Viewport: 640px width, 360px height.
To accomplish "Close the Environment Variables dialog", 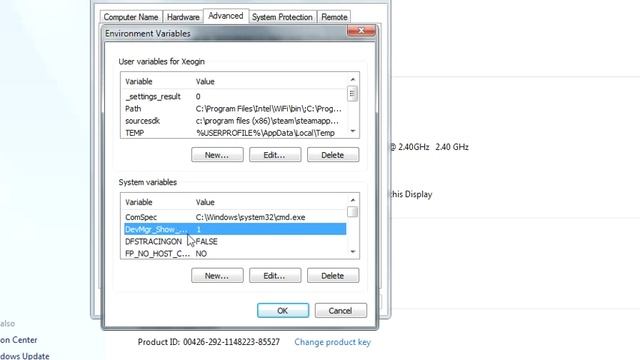I will pos(361,31).
